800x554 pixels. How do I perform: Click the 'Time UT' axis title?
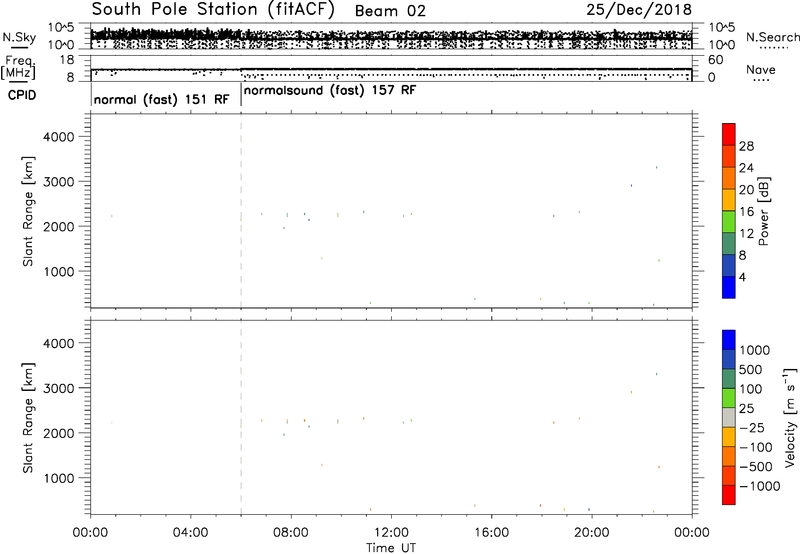click(x=391, y=547)
